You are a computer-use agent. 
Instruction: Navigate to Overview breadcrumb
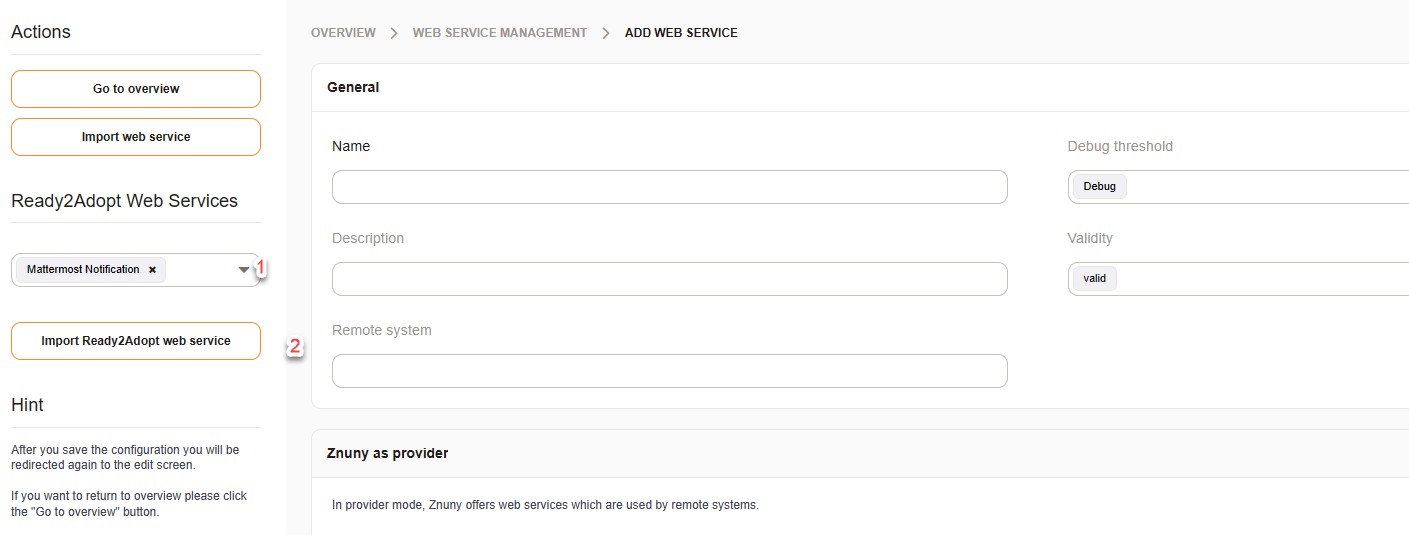coord(343,33)
